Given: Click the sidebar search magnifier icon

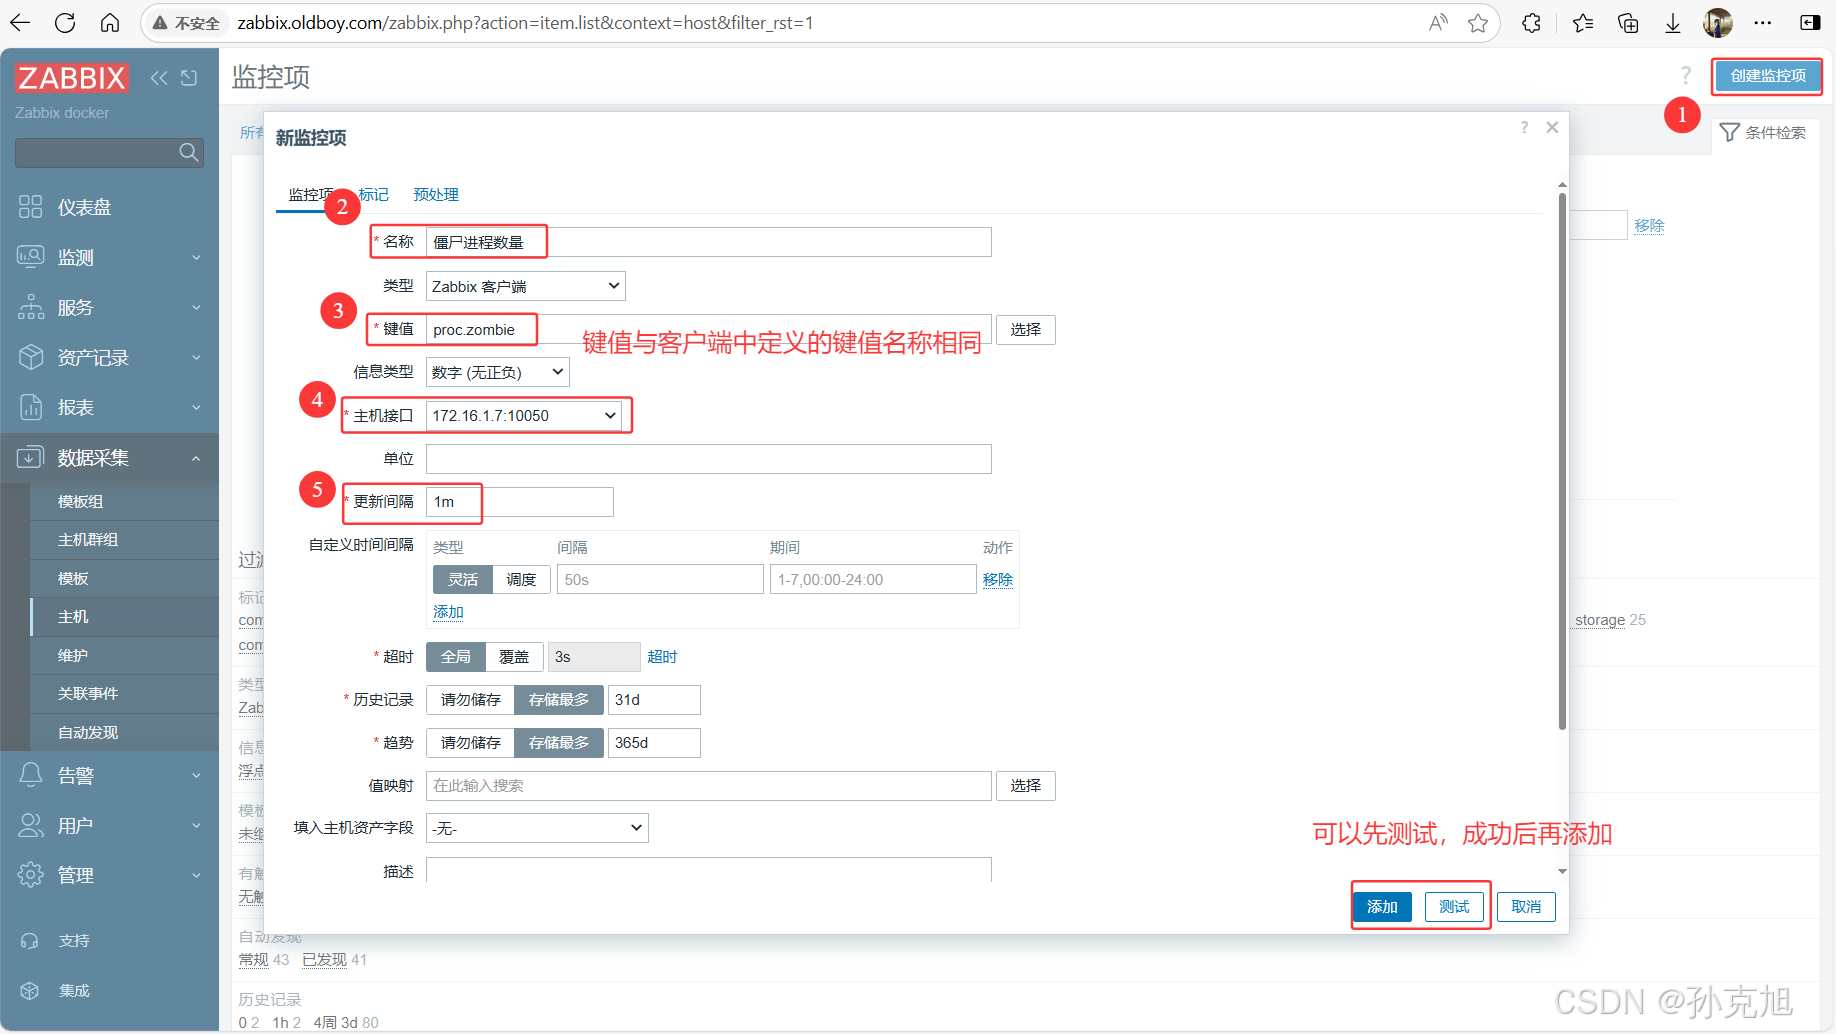Looking at the screenshot, I should pos(188,152).
